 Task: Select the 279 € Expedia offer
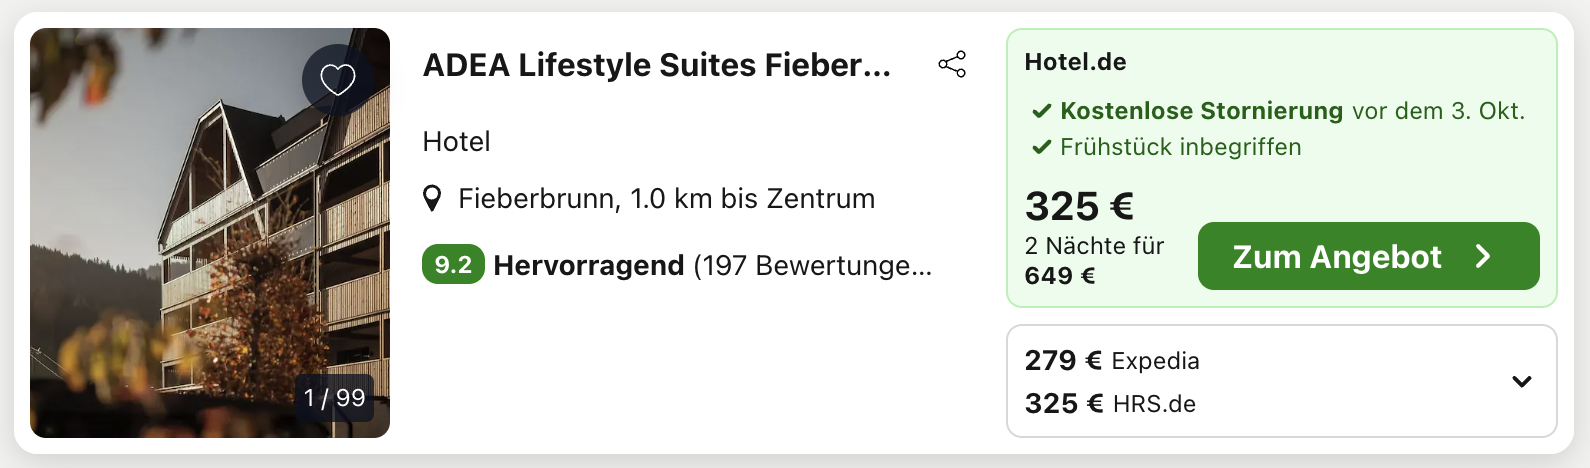coord(1112,361)
